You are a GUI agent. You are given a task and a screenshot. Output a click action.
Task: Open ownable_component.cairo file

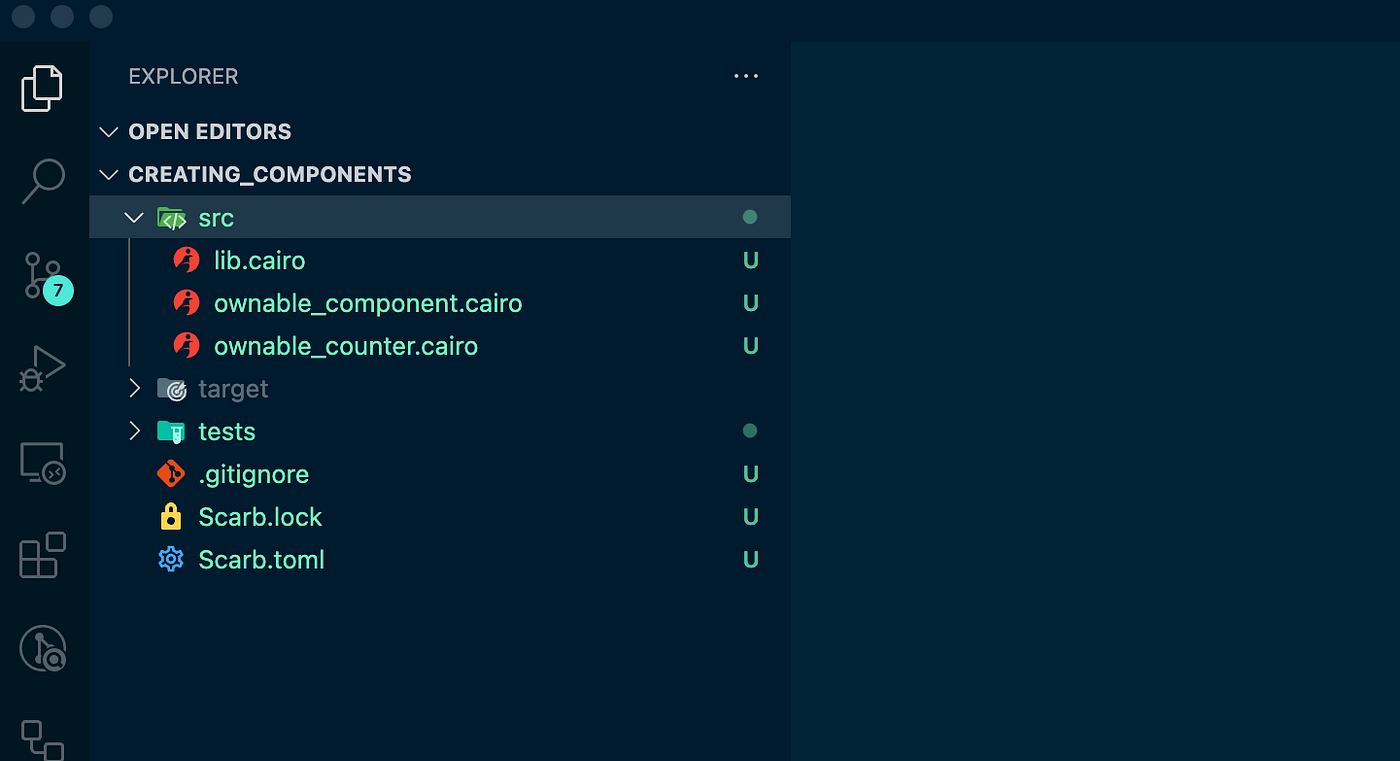pos(367,303)
